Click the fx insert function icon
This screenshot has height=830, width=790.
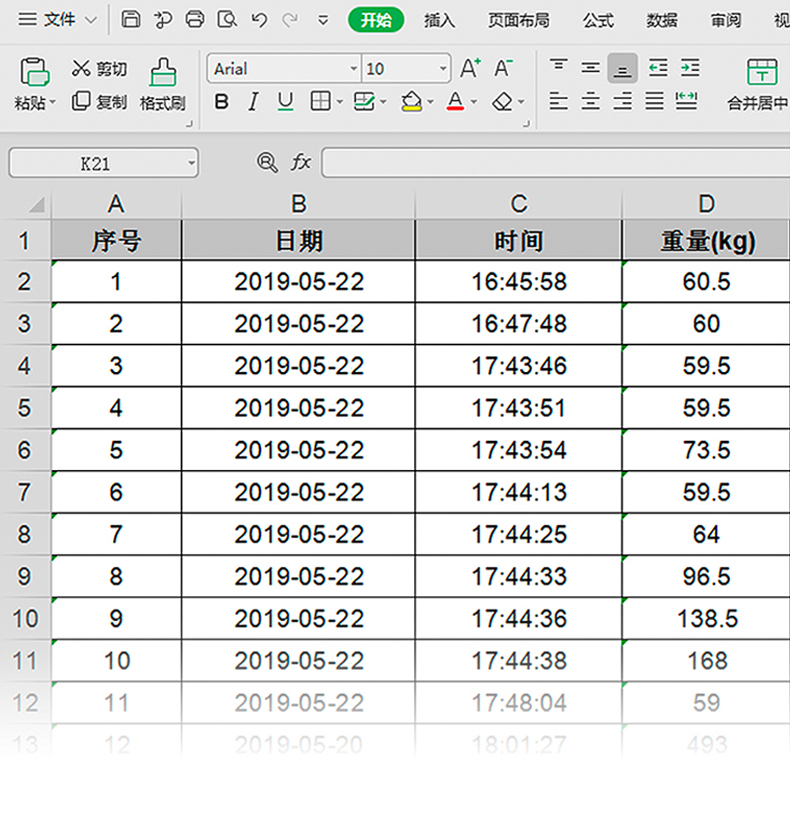(300, 162)
